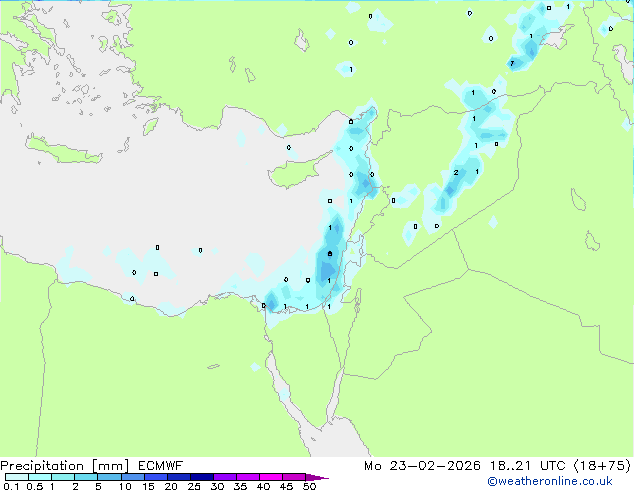Image resolution: width=634 pixels, height=490 pixels.
Task: Click the Crete island on the map
Action: coord(63,150)
